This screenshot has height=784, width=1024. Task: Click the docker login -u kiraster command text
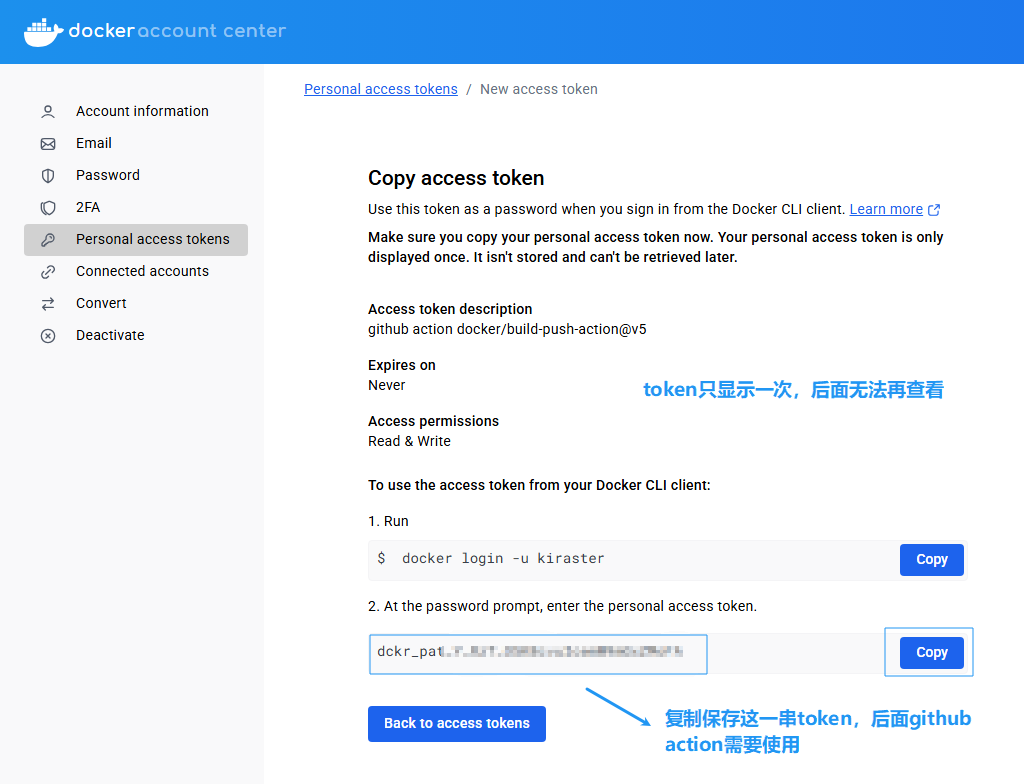click(x=503, y=559)
